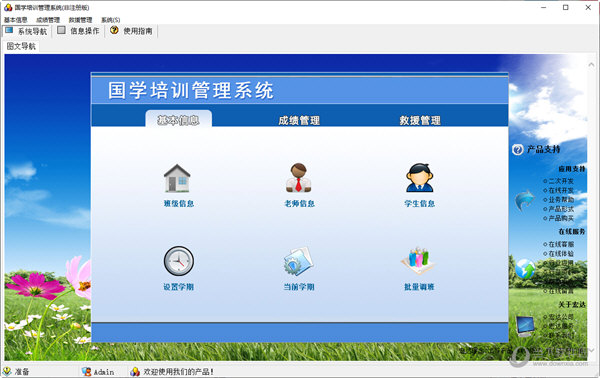This screenshot has height=378, width=600.
Task: Click the 在线服务 section heading
Action: point(572,231)
